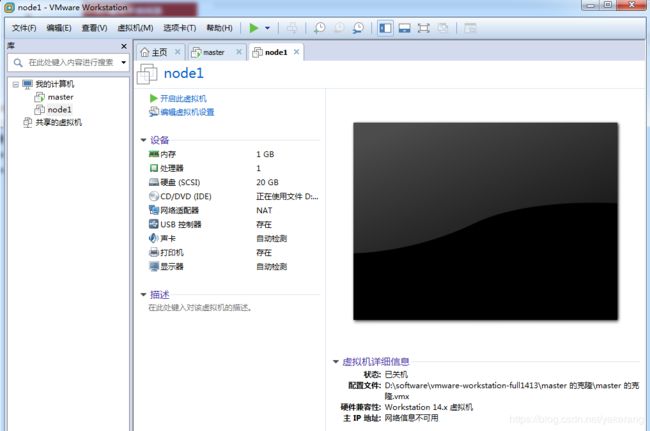
Task: Close the master tab
Action: [239, 52]
